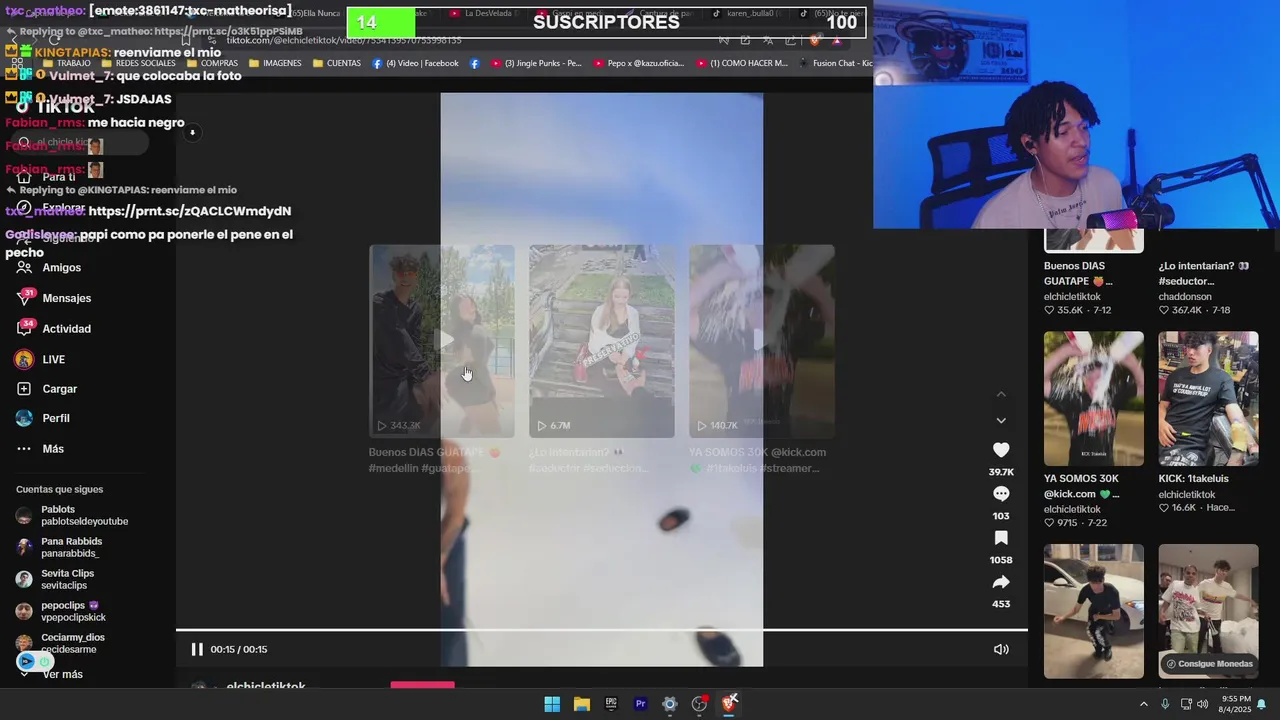Click the LIVE icon in sidebar
The image size is (1280, 720).
pos(24,359)
